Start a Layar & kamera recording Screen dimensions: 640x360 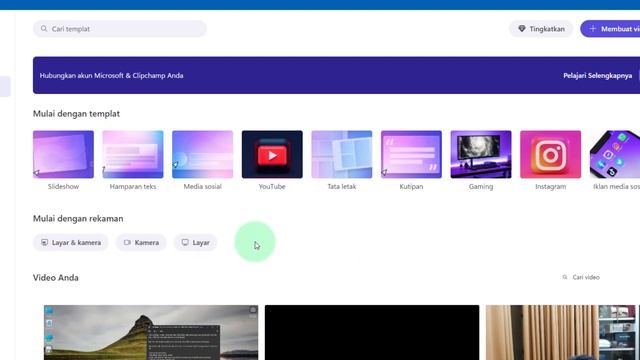(x=71, y=242)
